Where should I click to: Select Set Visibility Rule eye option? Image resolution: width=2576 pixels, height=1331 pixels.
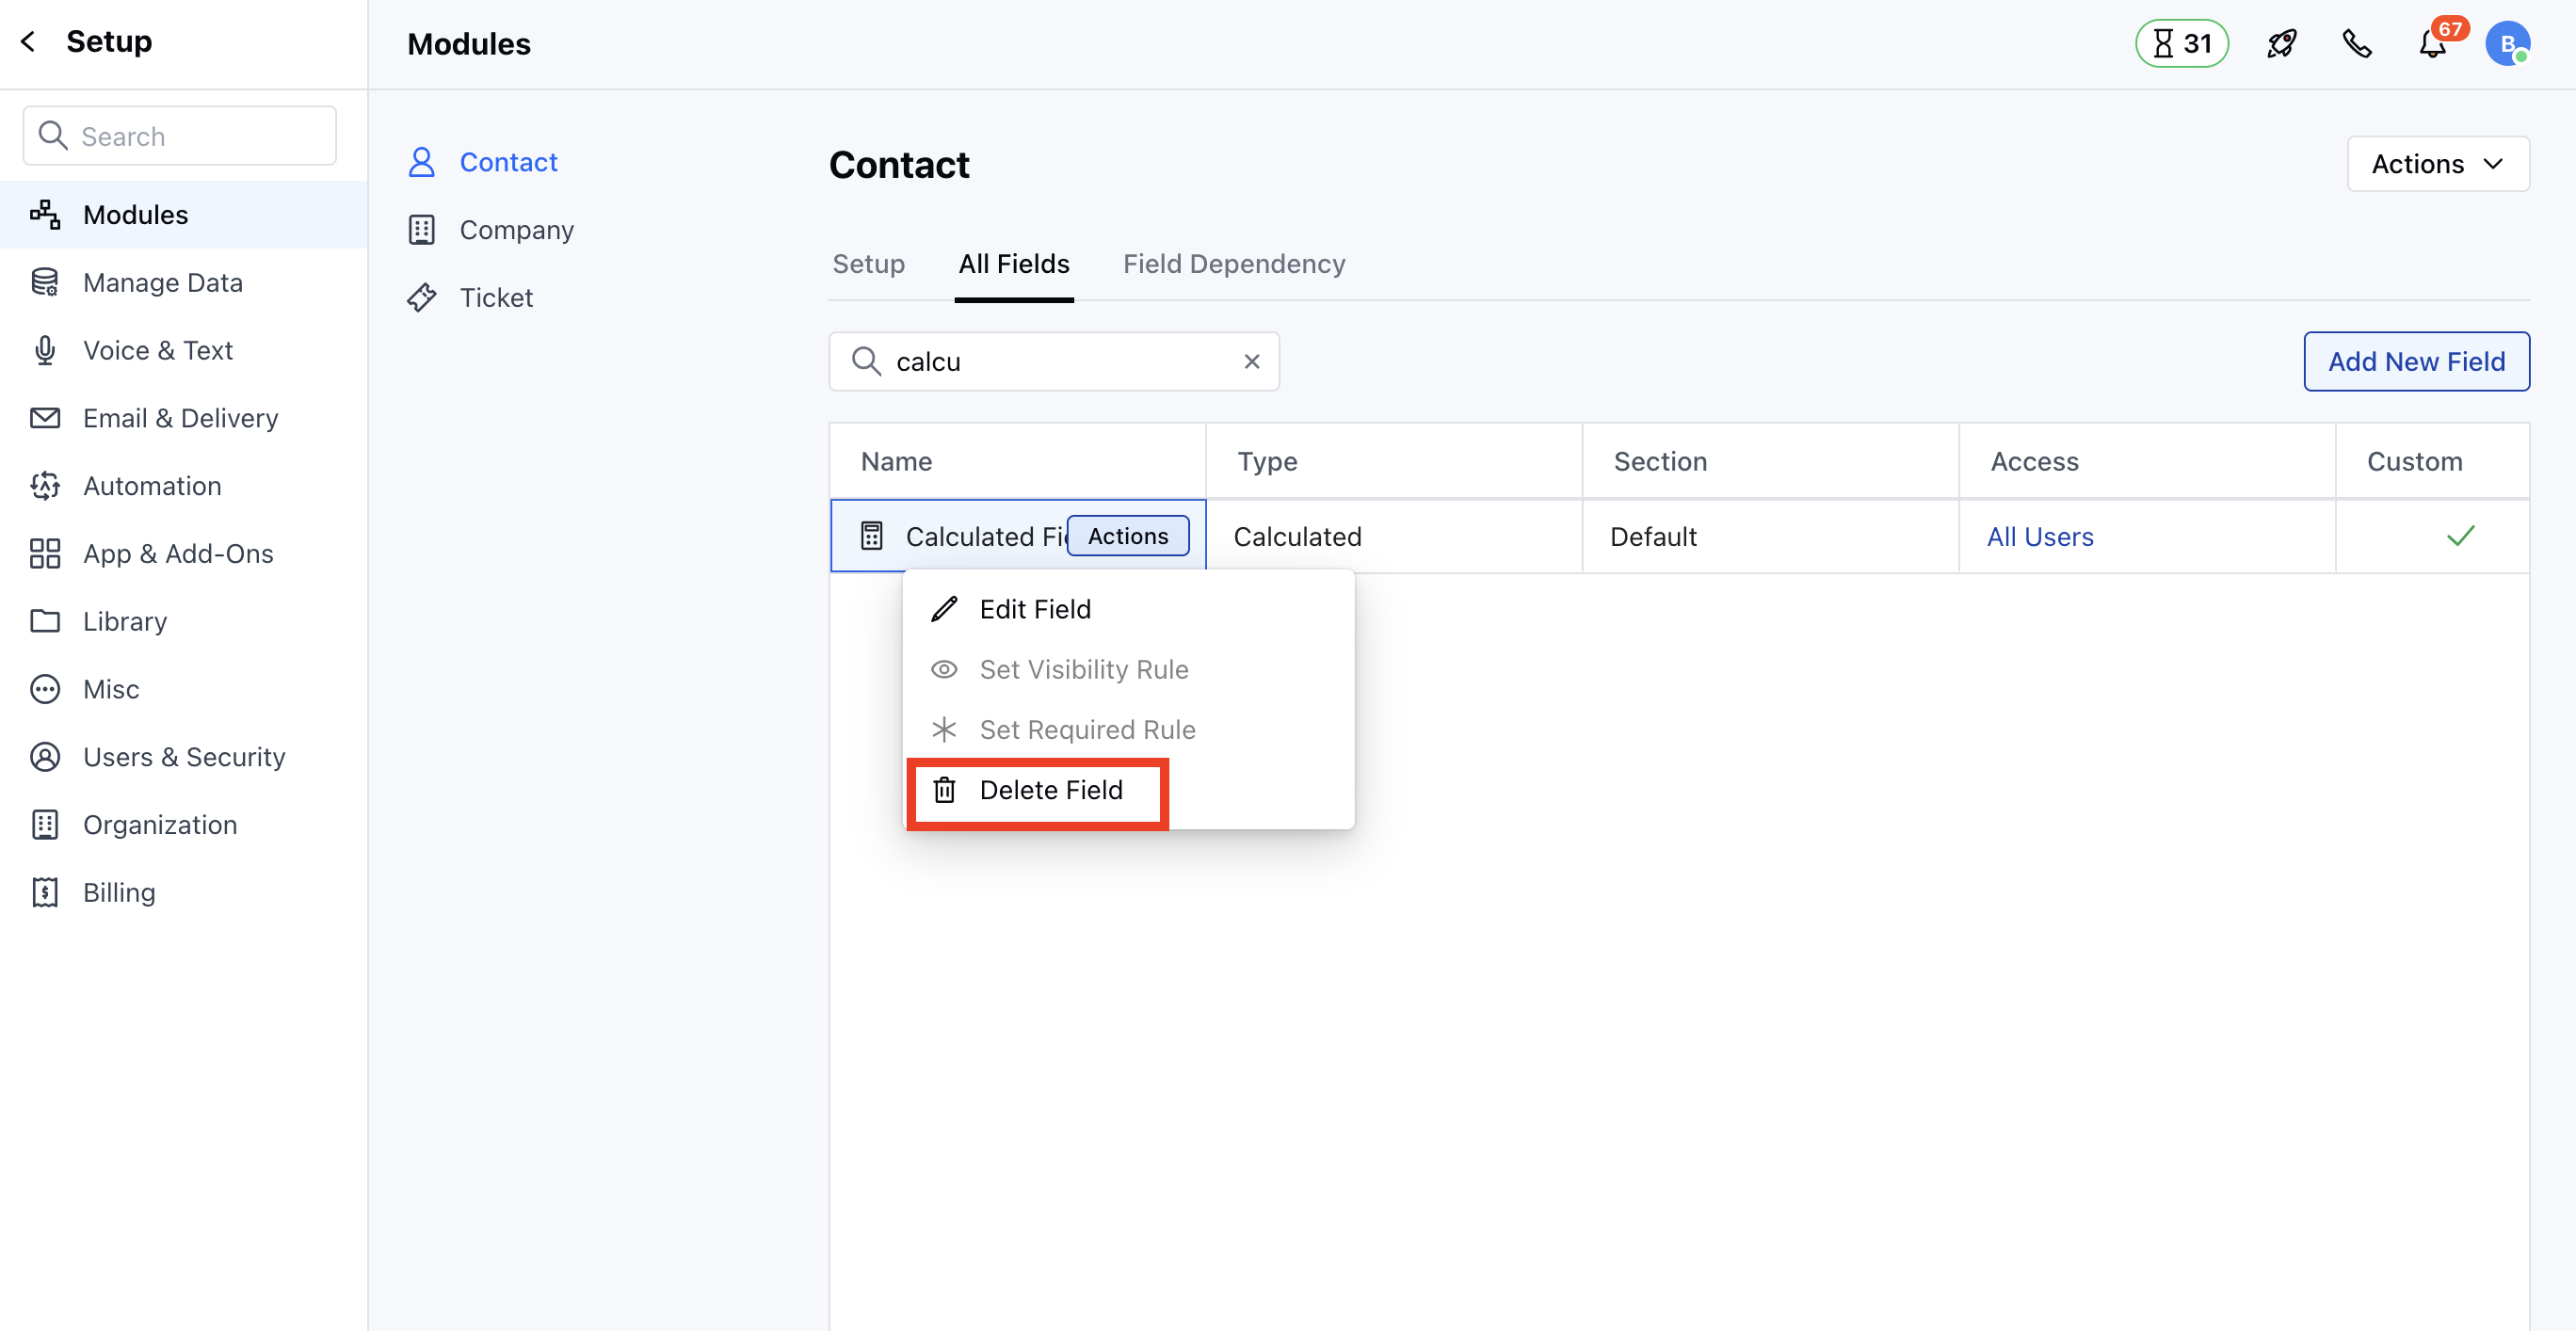1083,669
